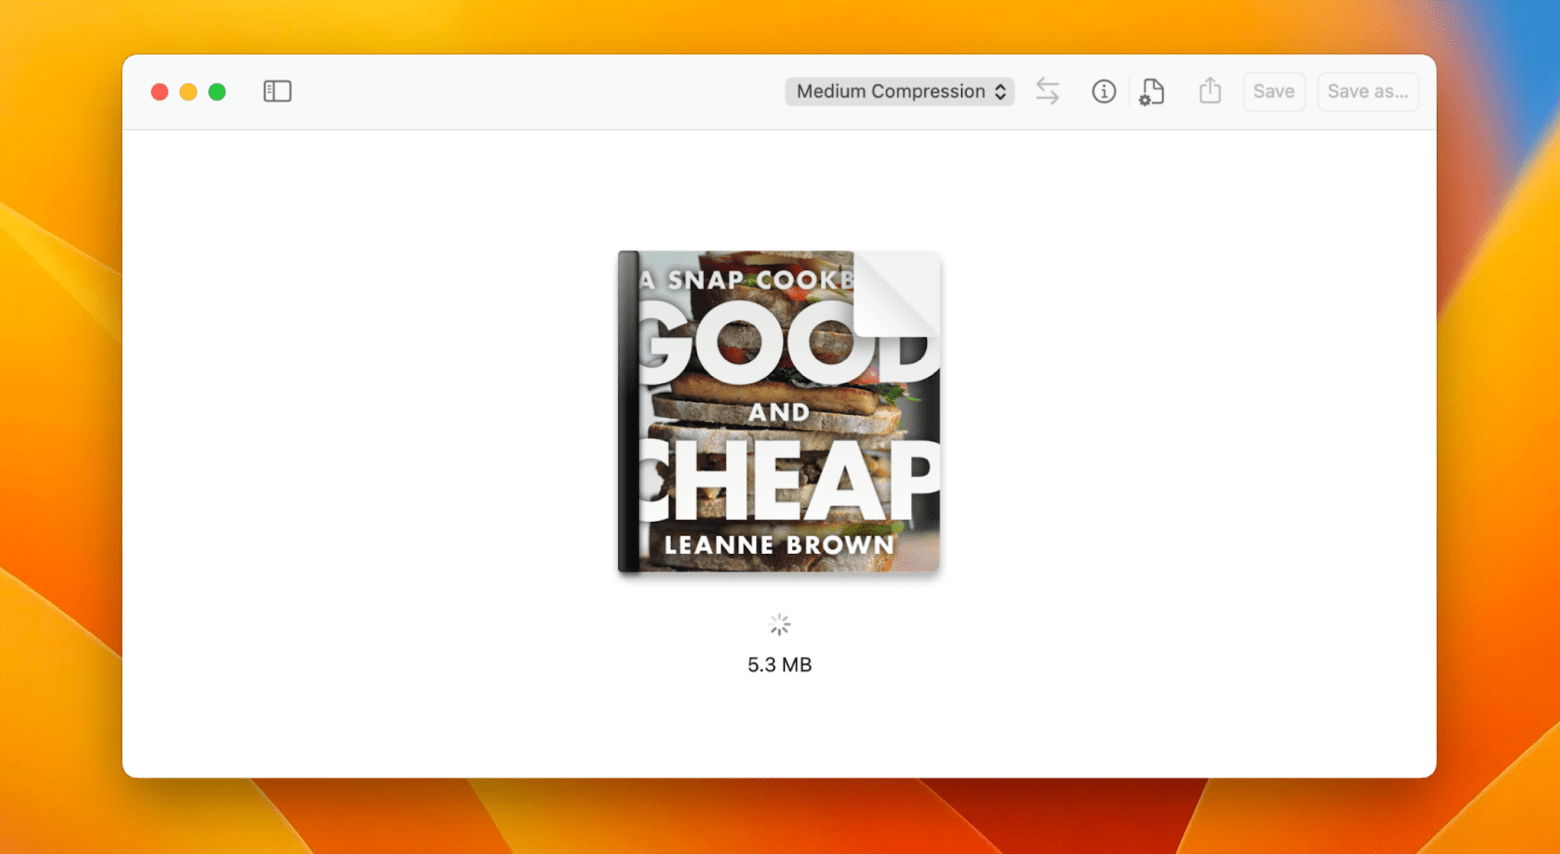Open the Medium Compression dropdown
The width and height of the screenshot is (1560, 854).
(x=900, y=91)
